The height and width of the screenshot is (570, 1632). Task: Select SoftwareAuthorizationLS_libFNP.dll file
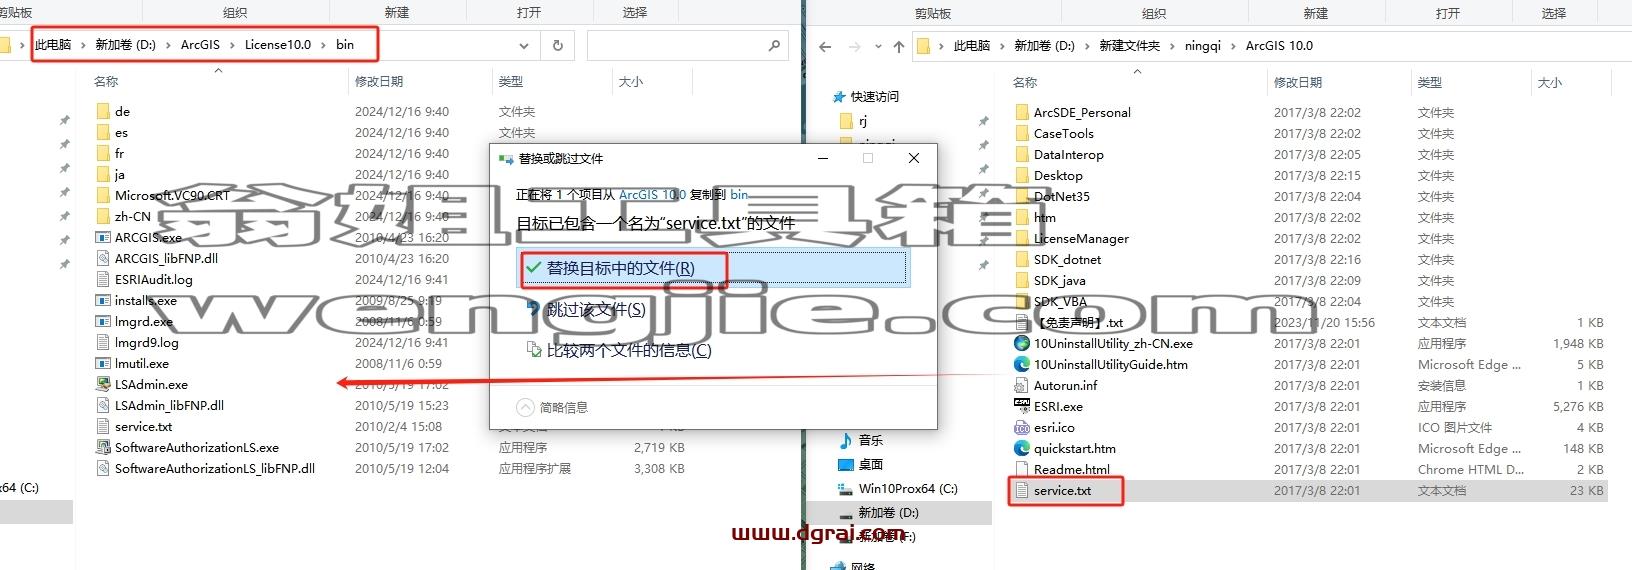point(215,468)
